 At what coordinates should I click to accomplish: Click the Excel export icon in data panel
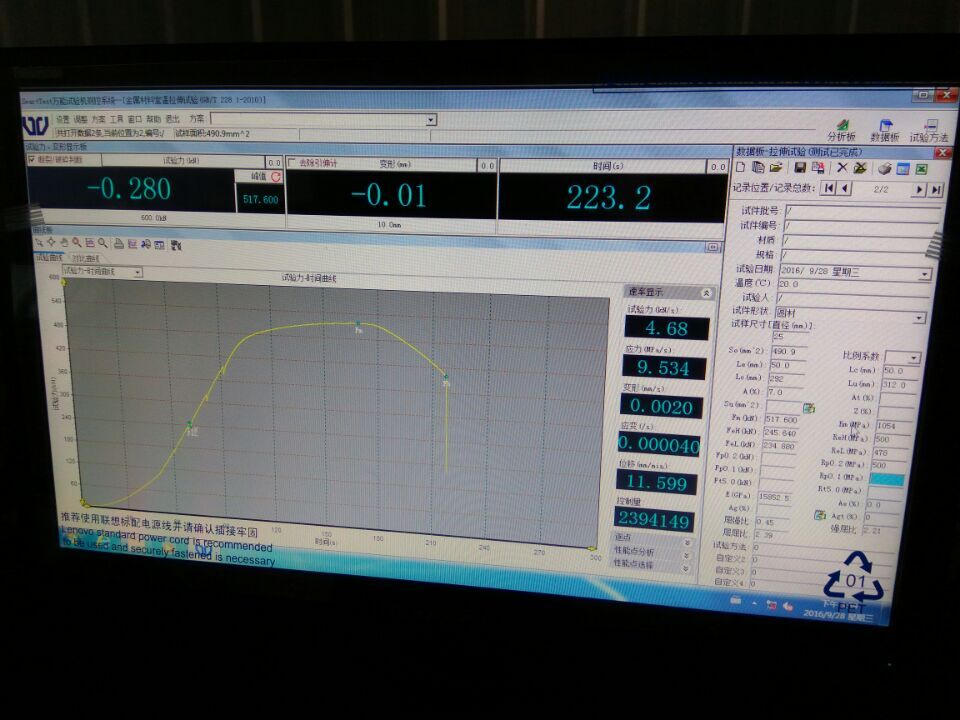[921, 169]
